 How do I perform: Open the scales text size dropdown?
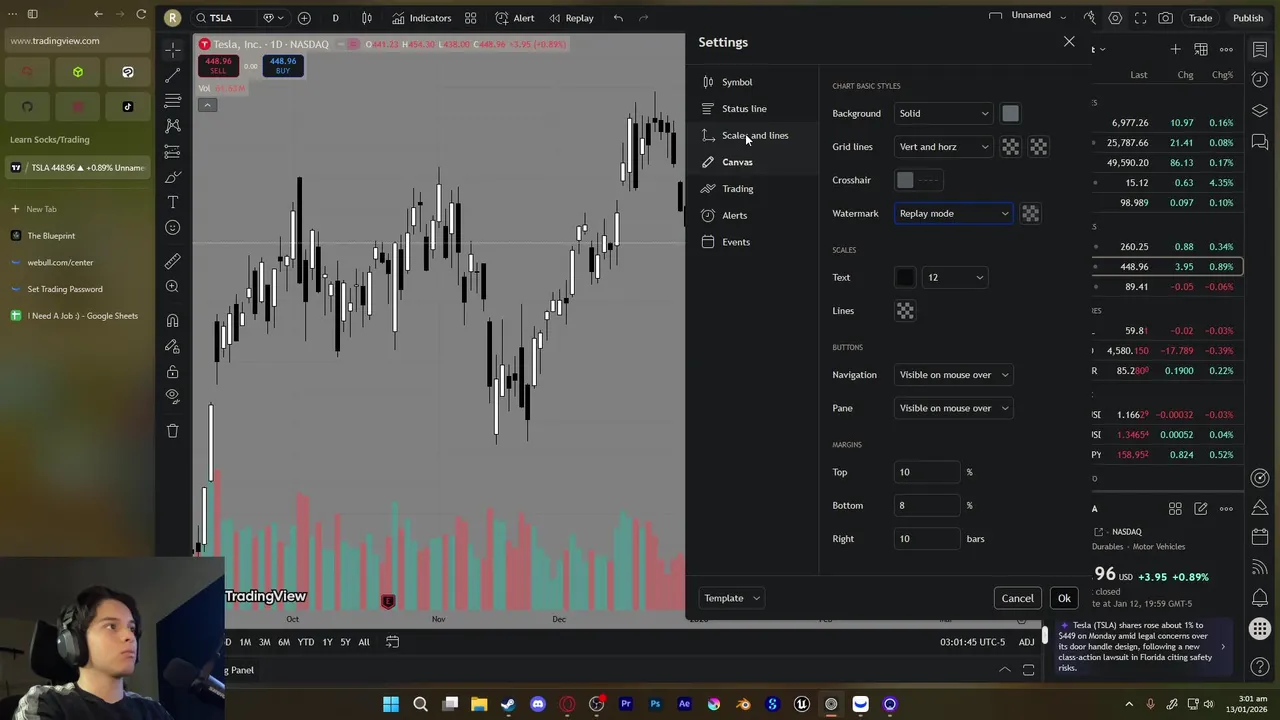pos(955,277)
